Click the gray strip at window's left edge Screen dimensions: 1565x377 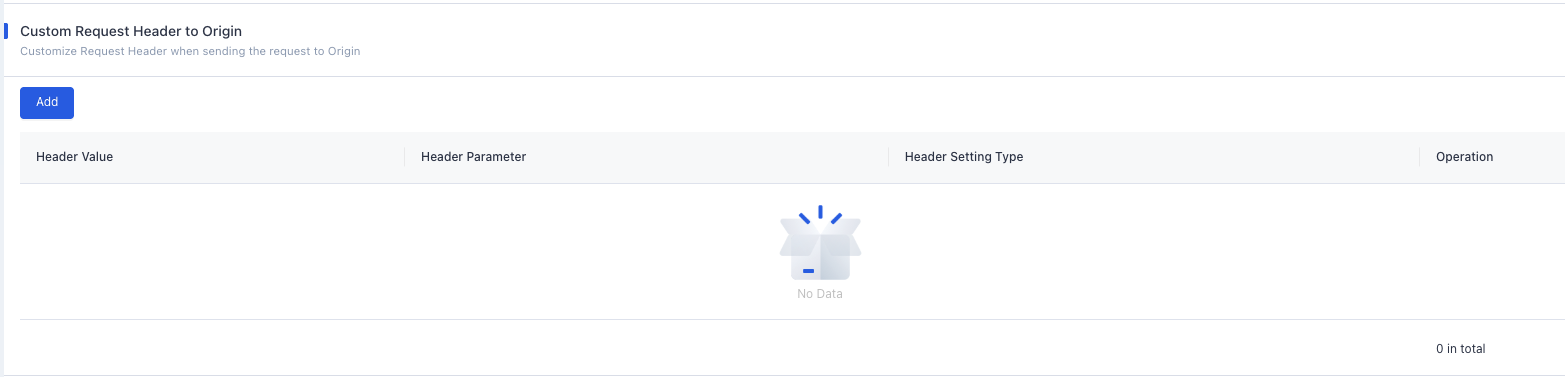click(x=2, y=188)
